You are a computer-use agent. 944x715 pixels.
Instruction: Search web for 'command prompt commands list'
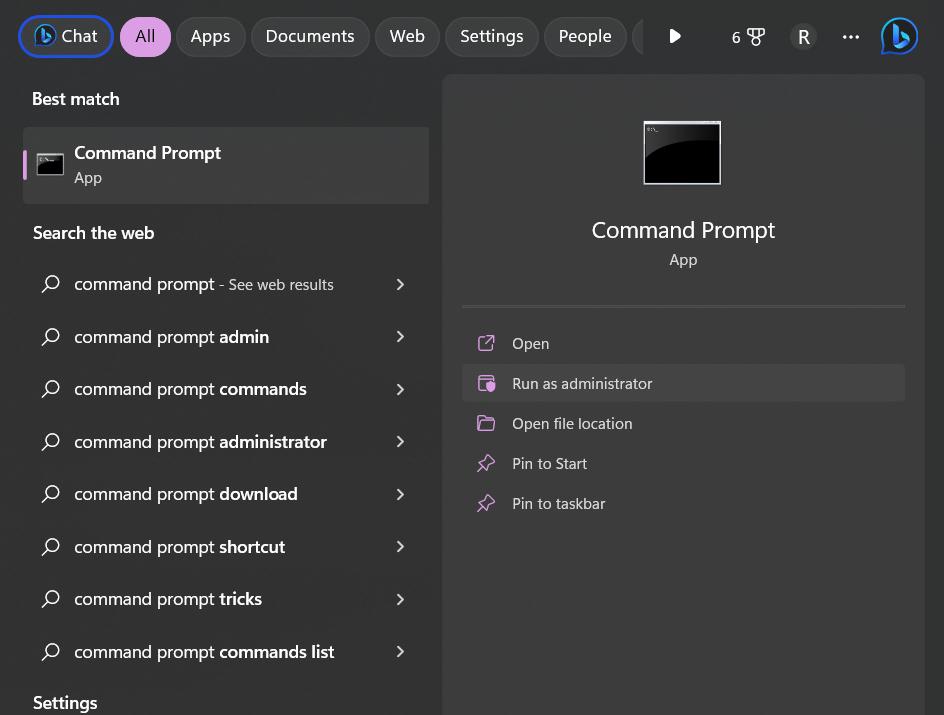point(204,652)
